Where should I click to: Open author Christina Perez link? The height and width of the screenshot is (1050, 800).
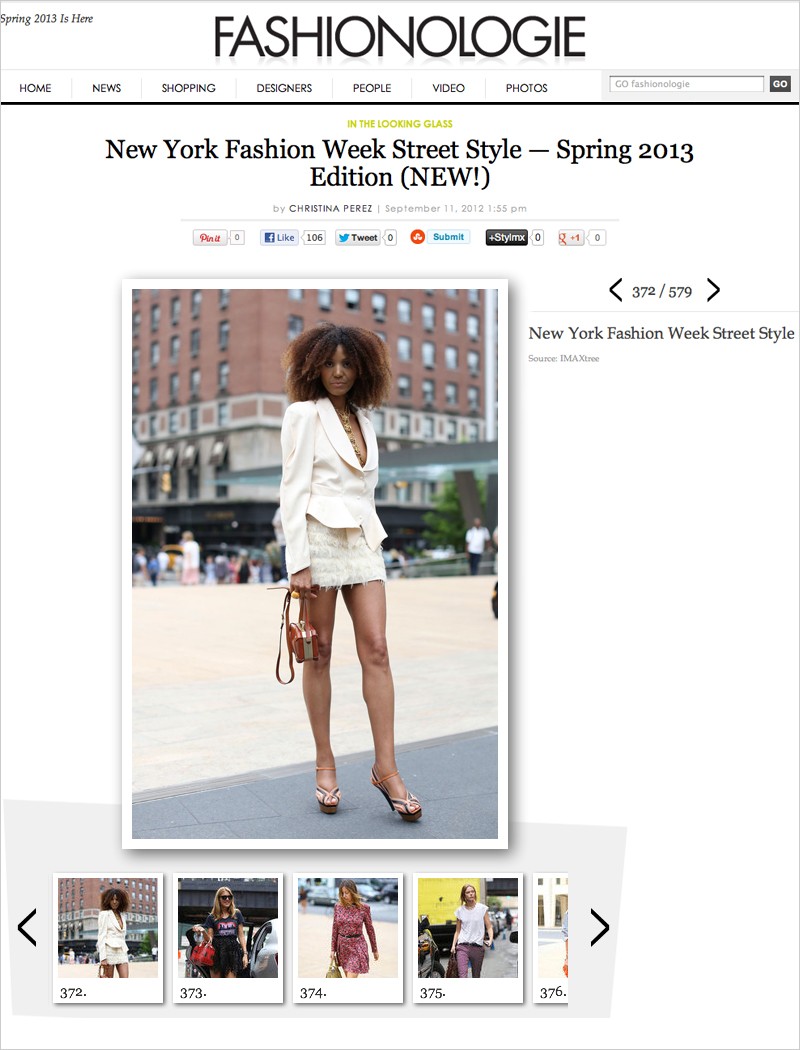tap(331, 208)
